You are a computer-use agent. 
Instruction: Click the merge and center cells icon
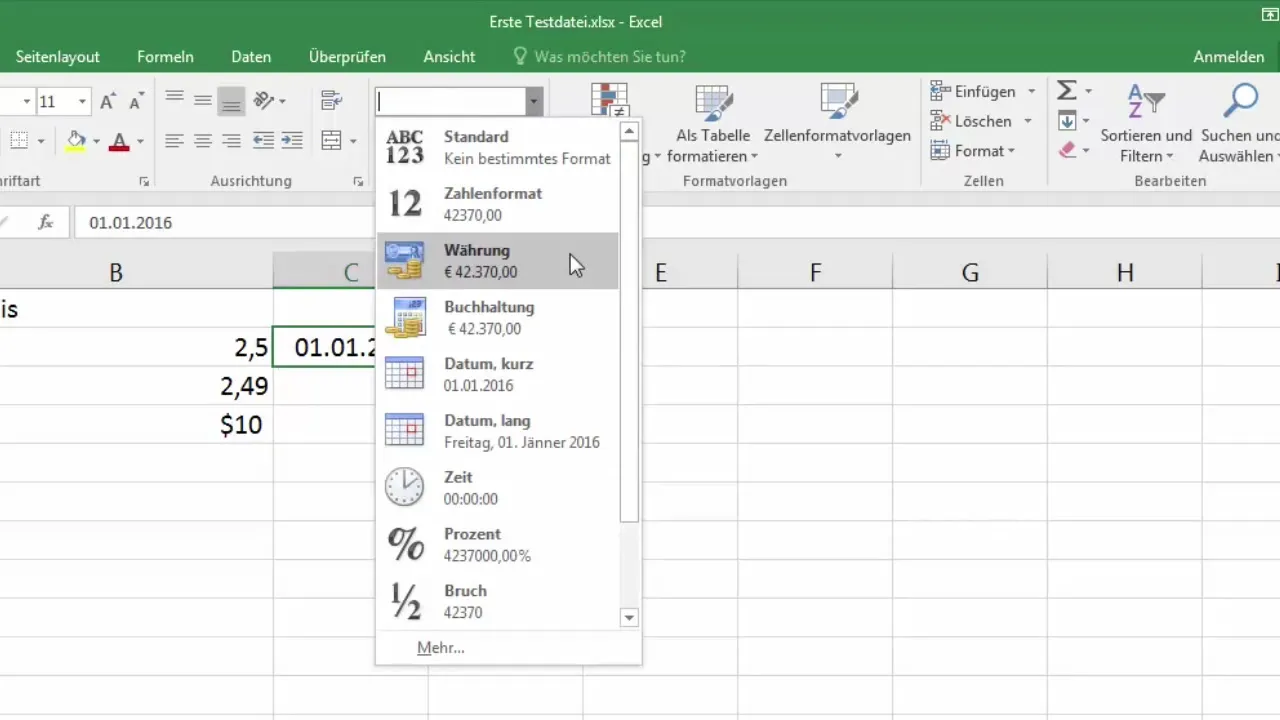(x=331, y=141)
